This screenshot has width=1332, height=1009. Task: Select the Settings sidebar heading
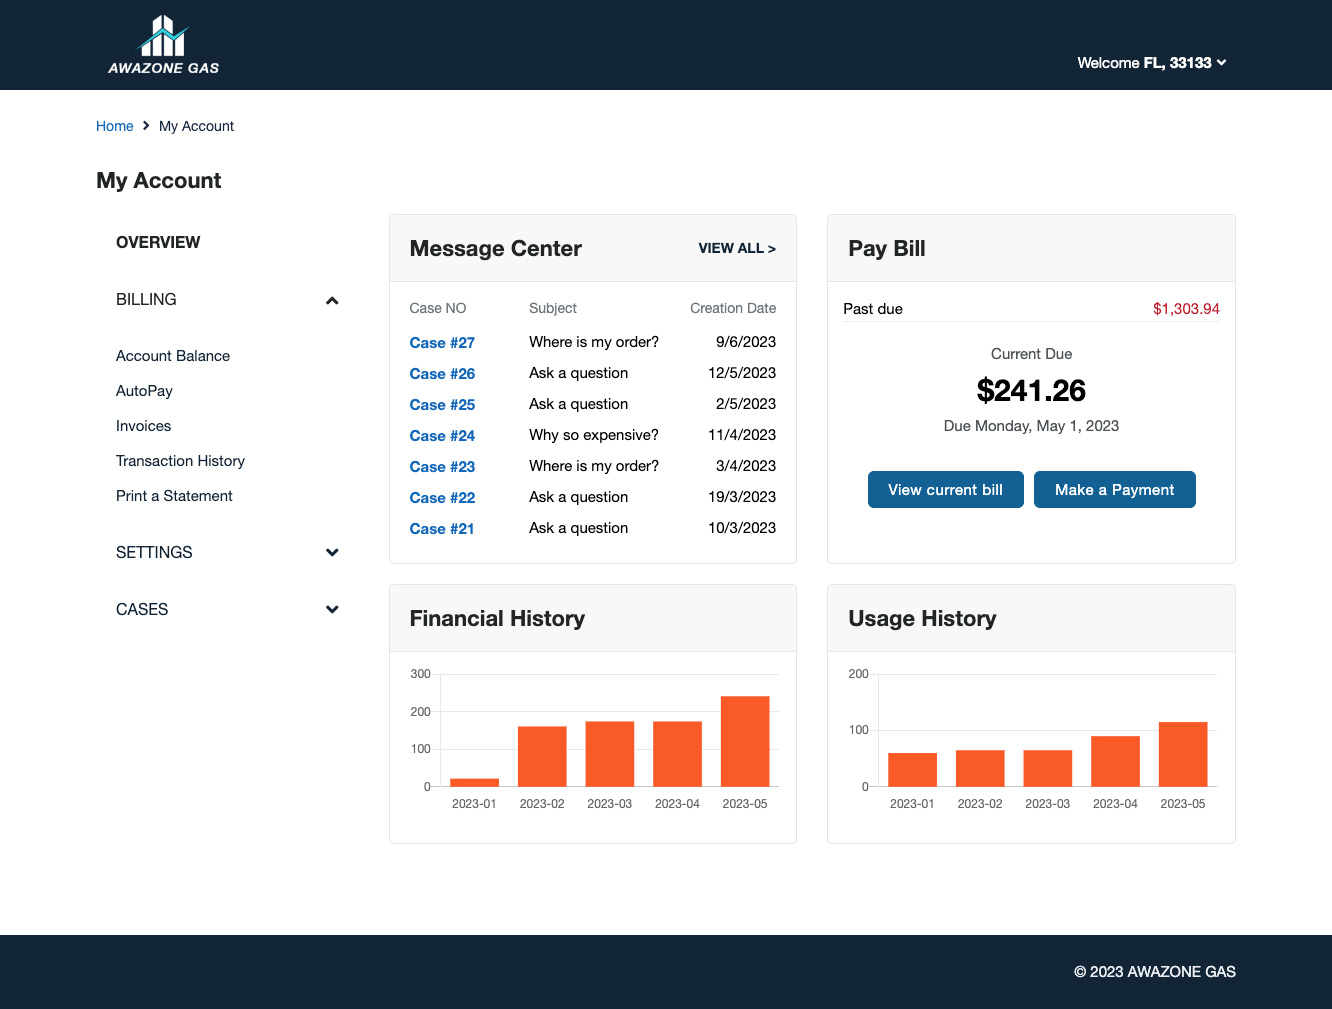[154, 552]
